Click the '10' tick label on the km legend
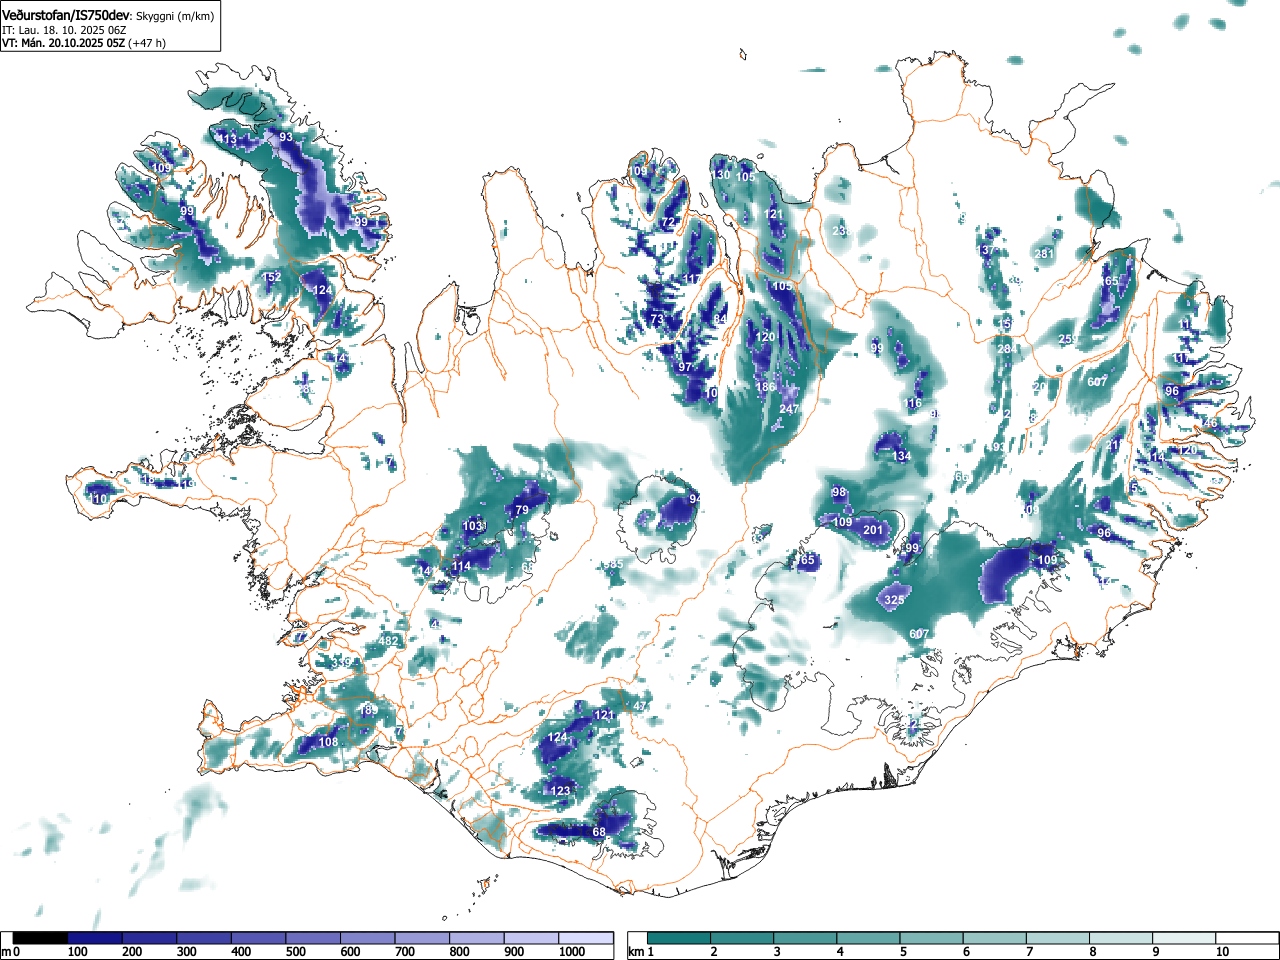The height and width of the screenshot is (960, 1280). [x=1222, y=952]
